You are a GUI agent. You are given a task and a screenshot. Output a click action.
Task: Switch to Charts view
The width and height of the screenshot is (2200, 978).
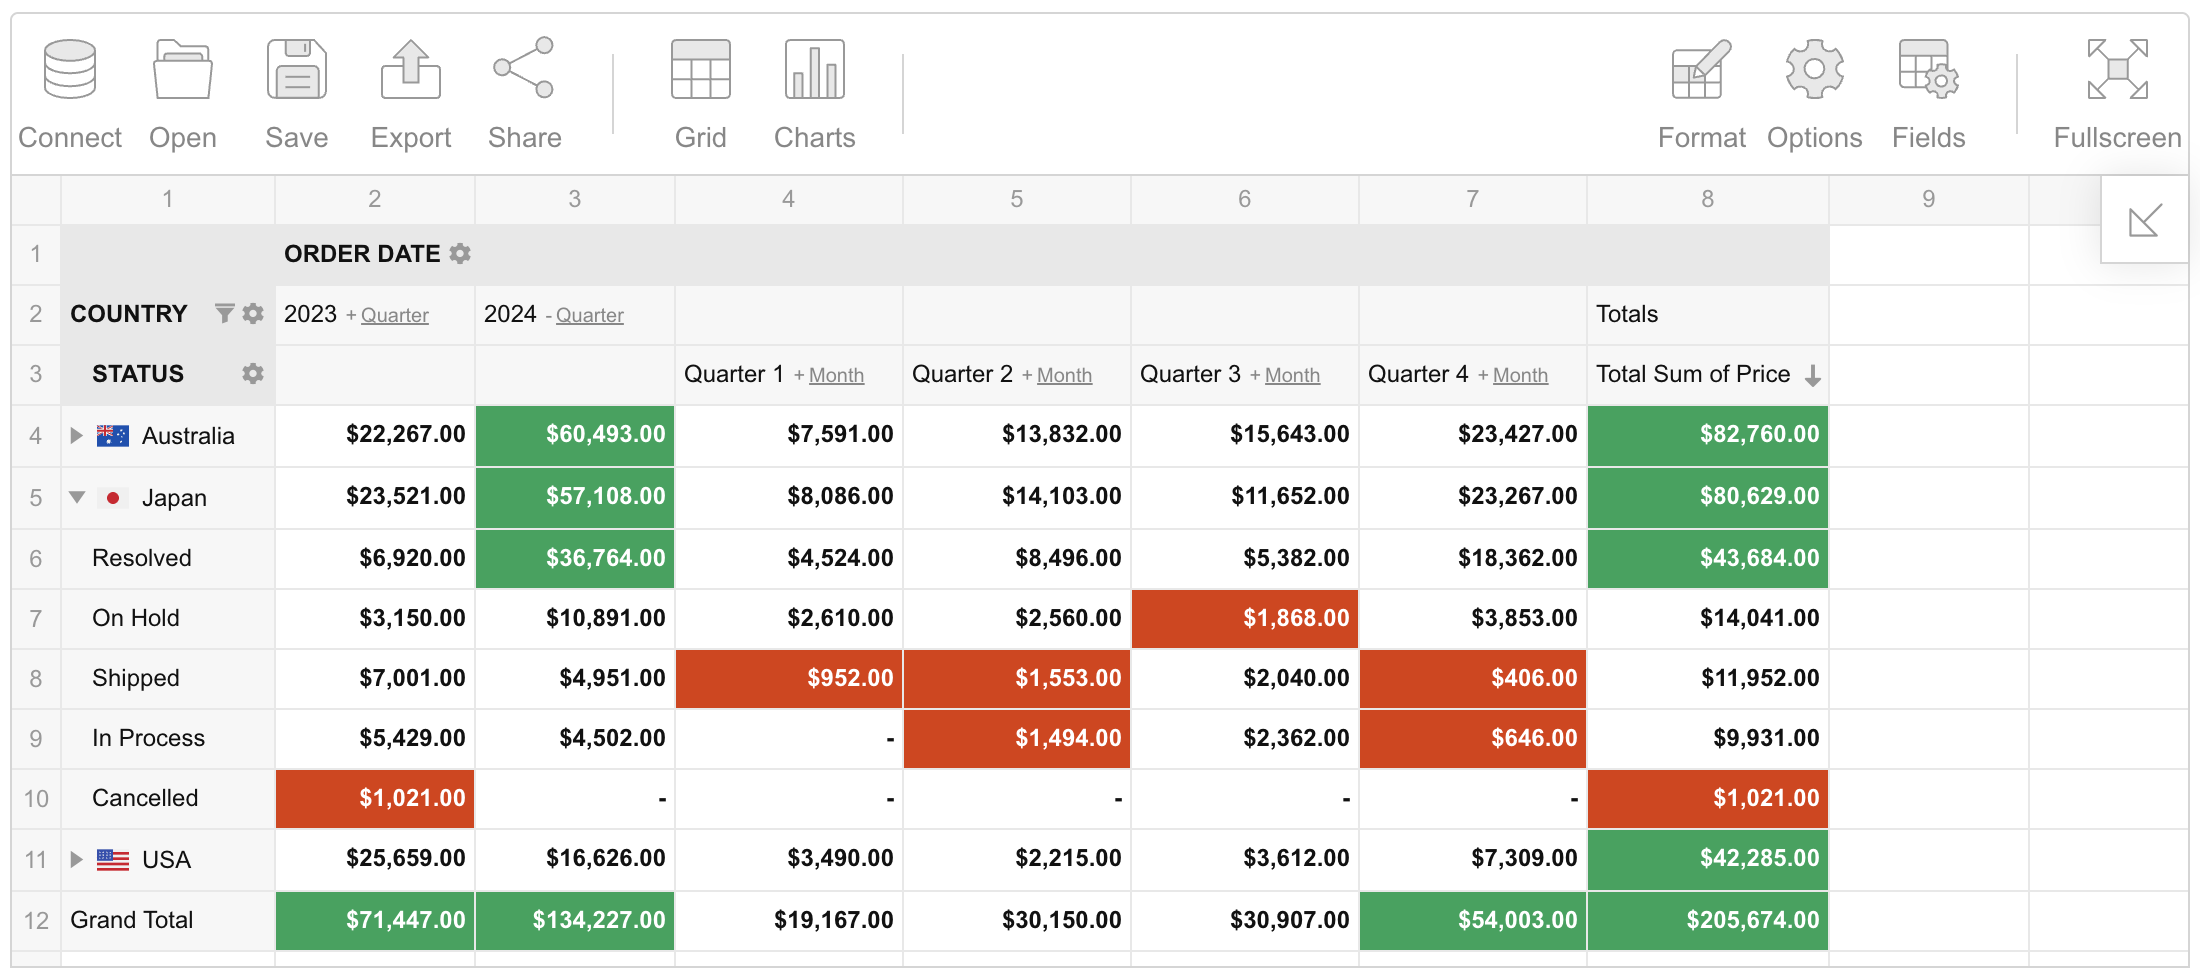[x=815, y=95]
